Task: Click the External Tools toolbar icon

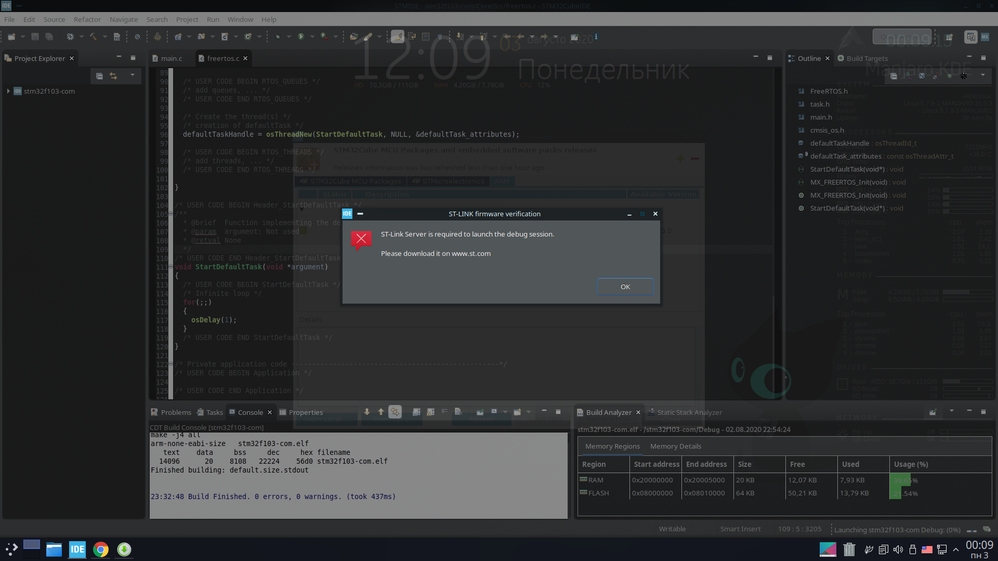Action: (325, 37)
